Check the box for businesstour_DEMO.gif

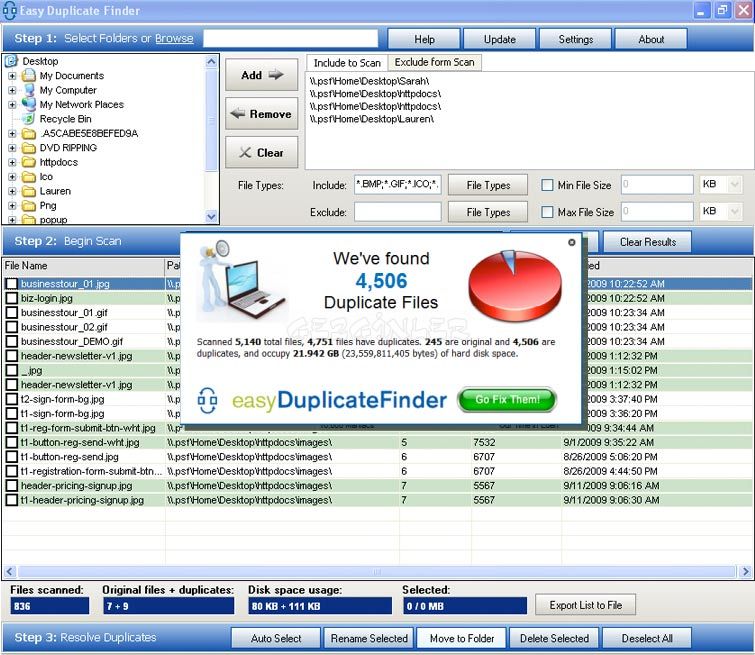pyautogui.click(x=12, y=341)
